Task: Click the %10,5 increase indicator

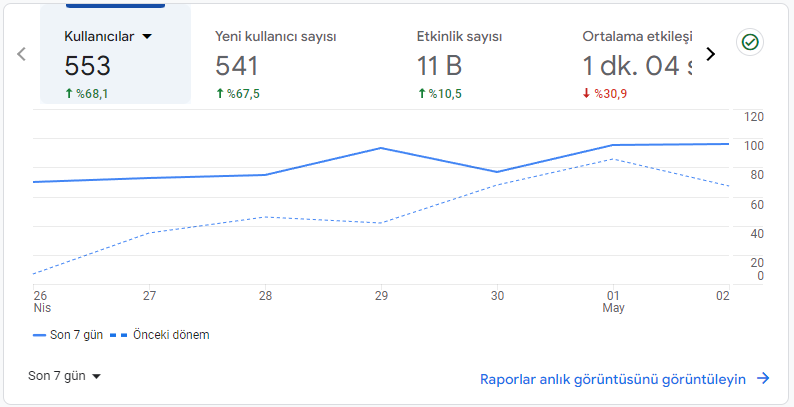Action: (439, 94)
